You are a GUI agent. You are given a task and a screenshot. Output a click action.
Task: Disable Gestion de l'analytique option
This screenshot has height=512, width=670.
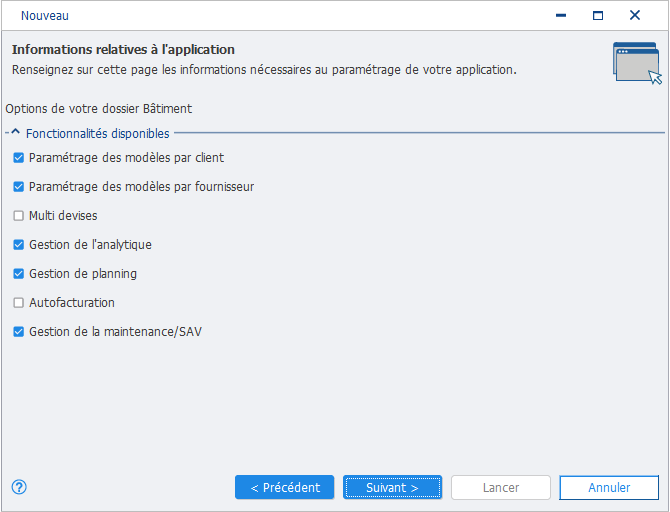18,245
